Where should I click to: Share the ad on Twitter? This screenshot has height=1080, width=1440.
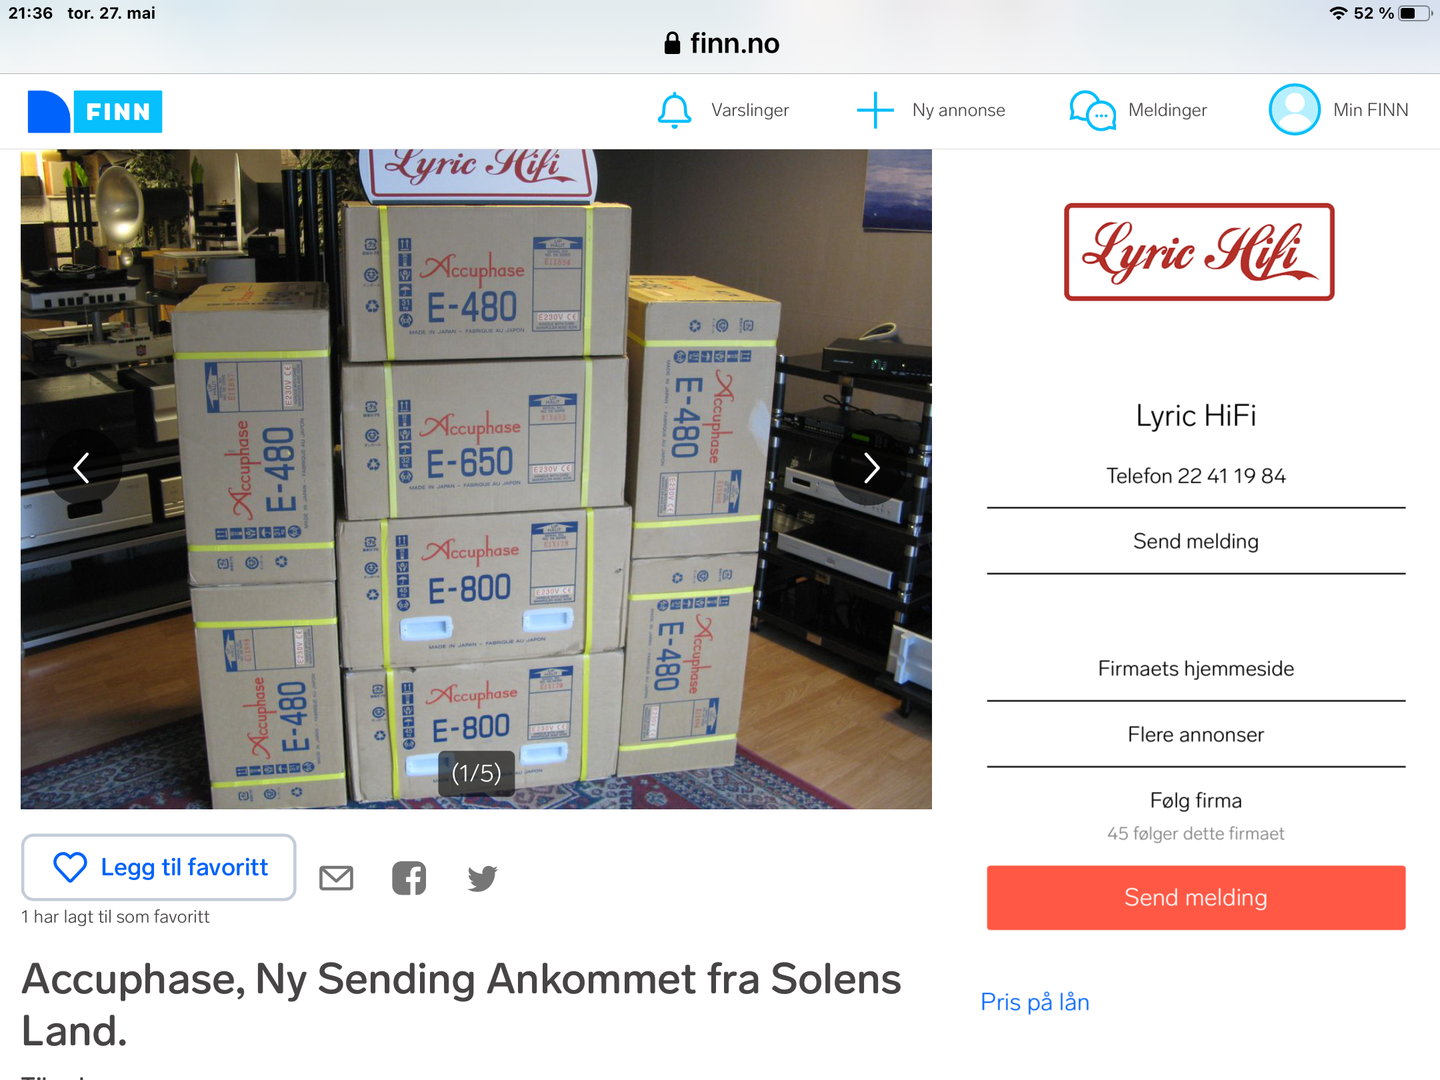click(482, 878)
